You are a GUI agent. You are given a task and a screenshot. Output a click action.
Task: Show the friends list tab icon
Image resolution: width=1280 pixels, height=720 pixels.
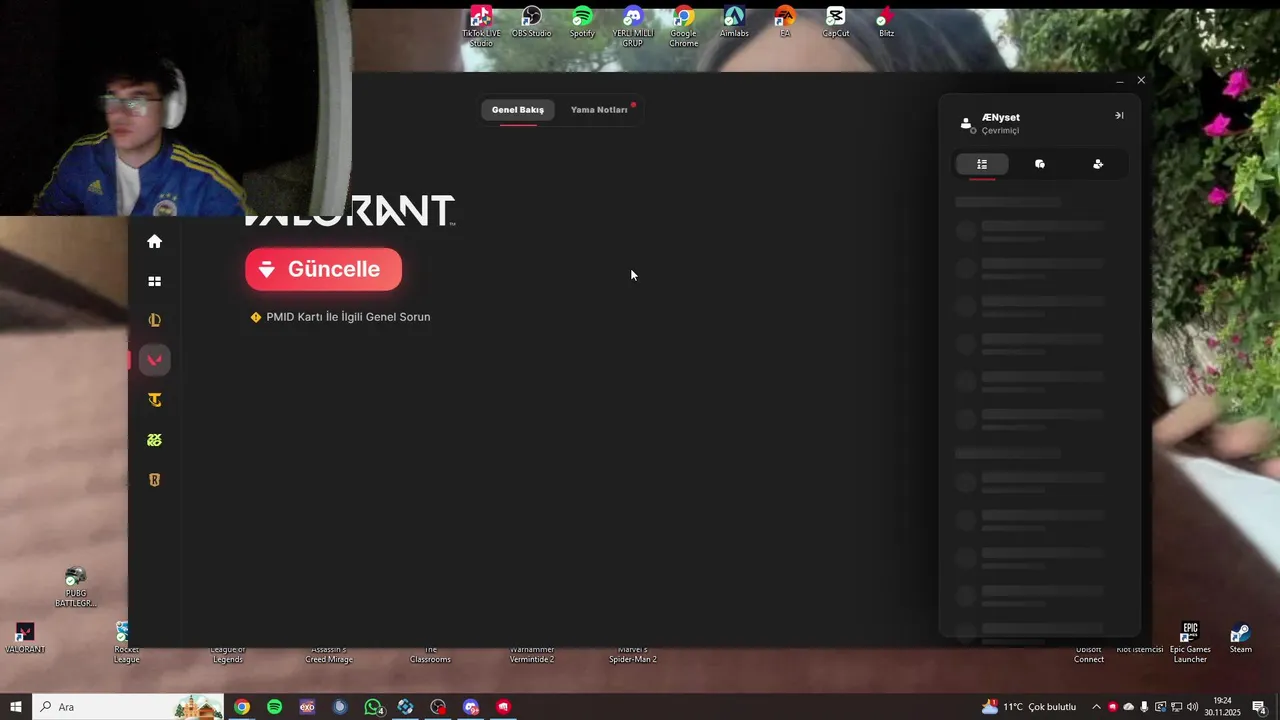point(982,164)
